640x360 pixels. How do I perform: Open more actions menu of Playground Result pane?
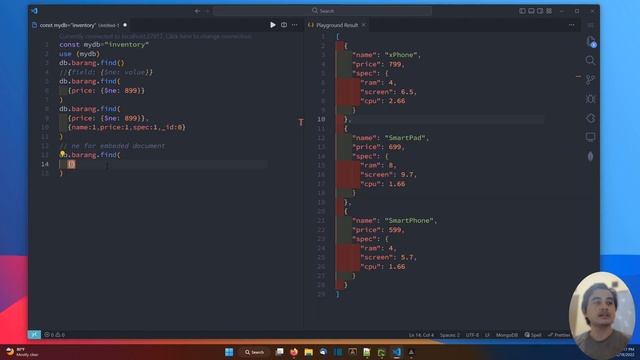(x=571, y=25)
